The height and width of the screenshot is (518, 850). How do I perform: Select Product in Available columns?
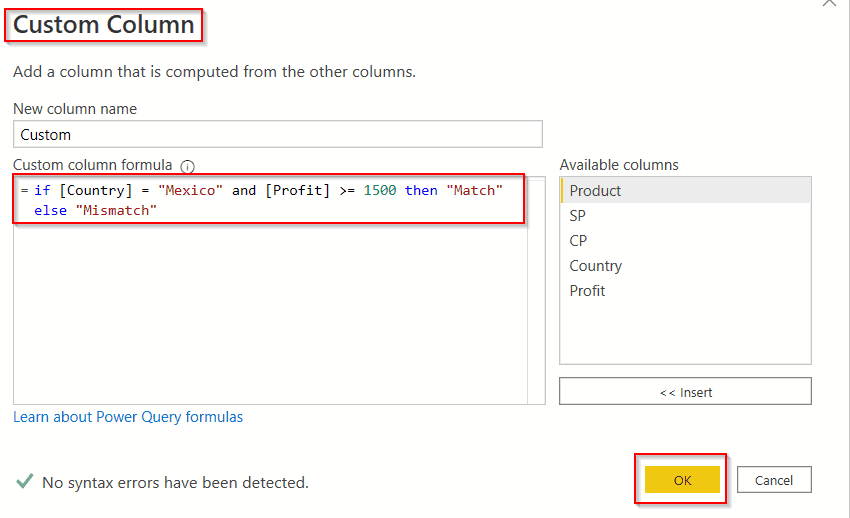click(x=685, y=191)
